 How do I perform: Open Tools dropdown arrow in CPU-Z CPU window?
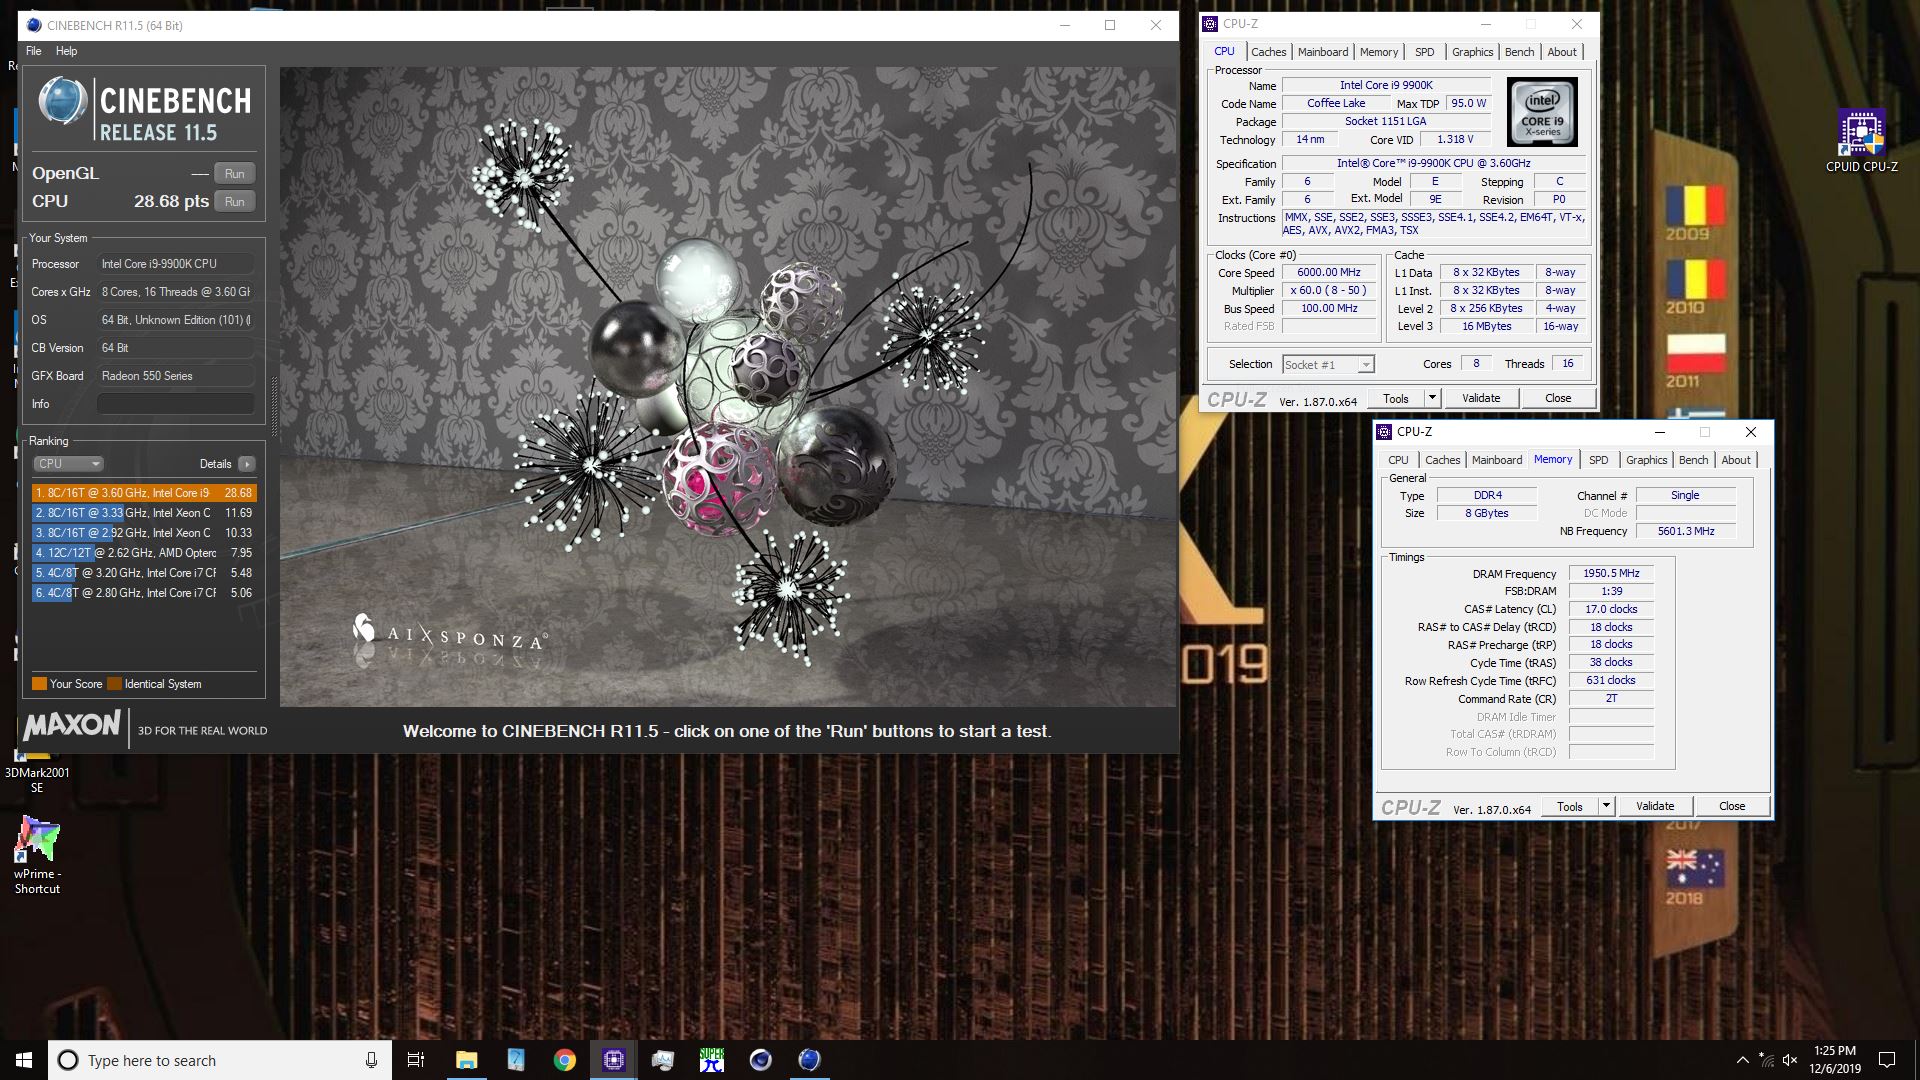(x=1432, y=398)
